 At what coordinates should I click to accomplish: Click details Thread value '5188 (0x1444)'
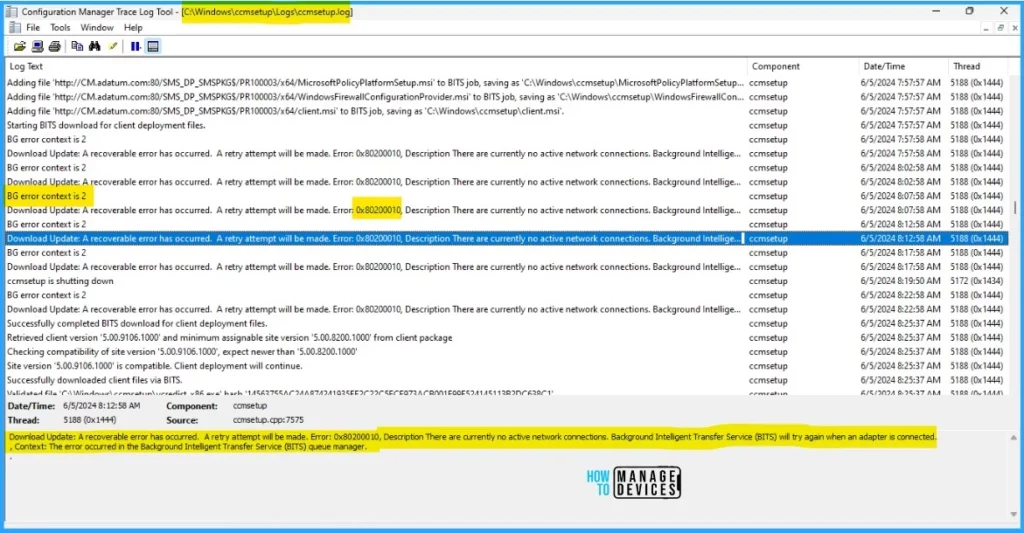tap(89, 420)
